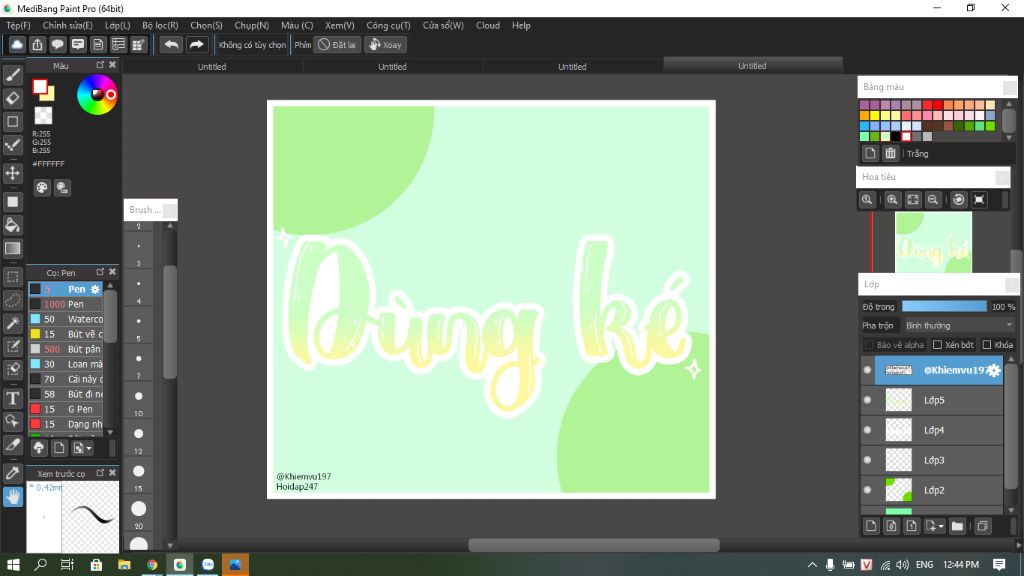The width and height of the screenshot is (1024, 576).
Task: Undock the Xem trước cọ preview panel
Action: click(100, 473)
